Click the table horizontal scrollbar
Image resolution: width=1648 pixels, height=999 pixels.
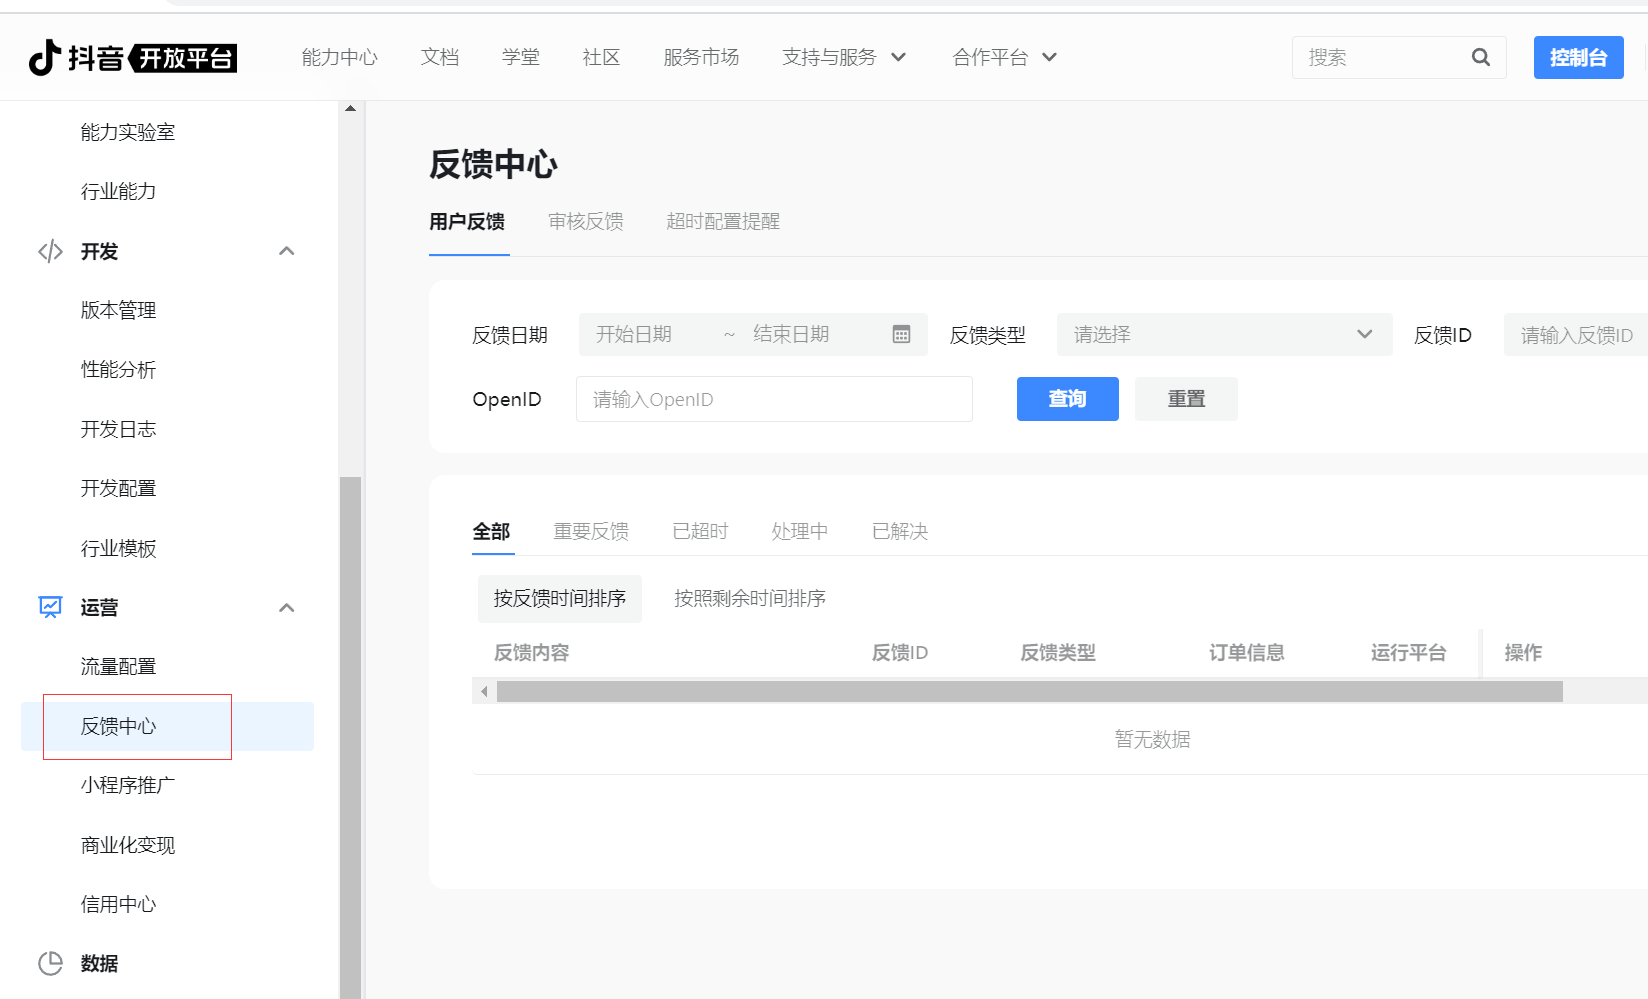pos(1028,691)
